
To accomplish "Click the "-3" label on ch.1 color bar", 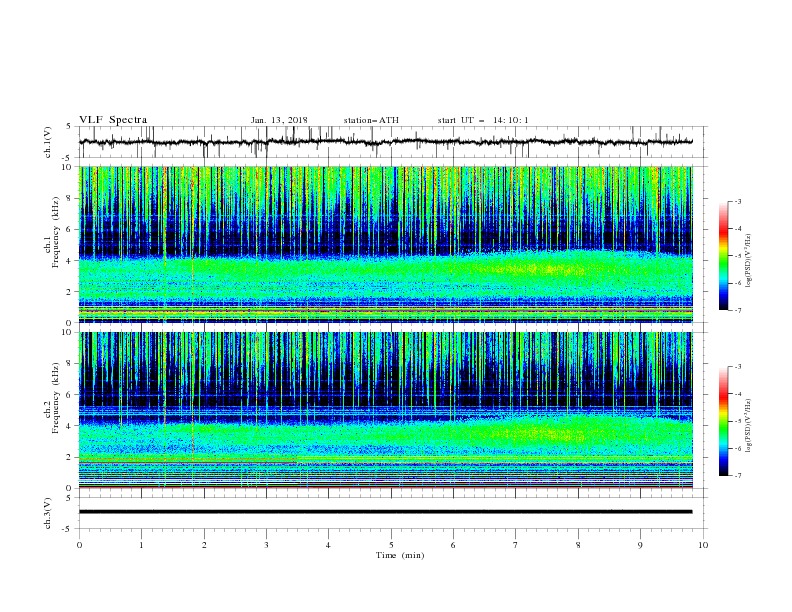I will click(738, 201).
